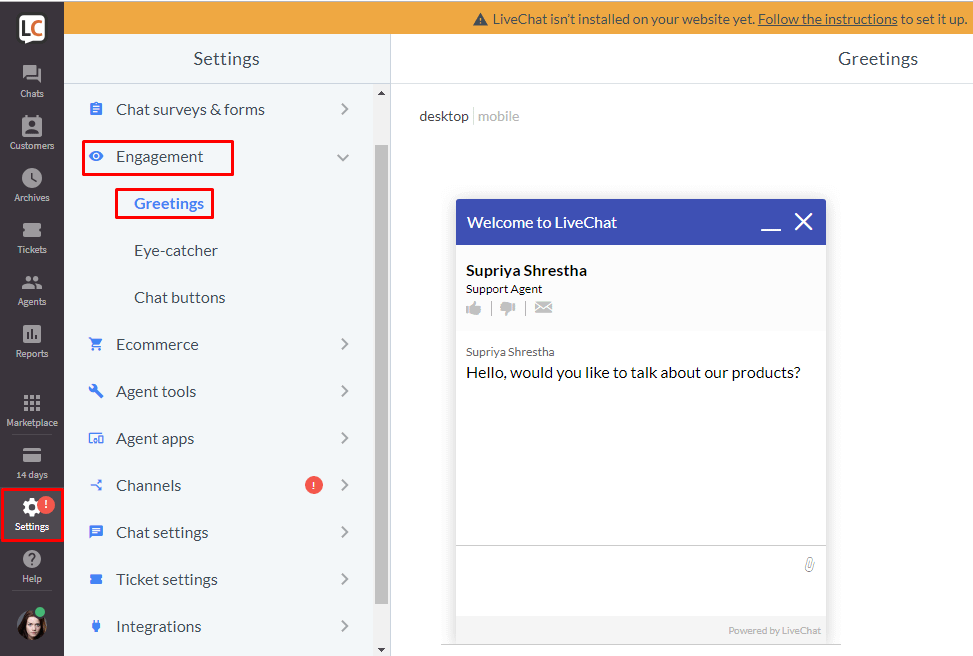Click the Channels red alert badge
The width and height of the screenshot is (973, 656).
coord(314,485)
